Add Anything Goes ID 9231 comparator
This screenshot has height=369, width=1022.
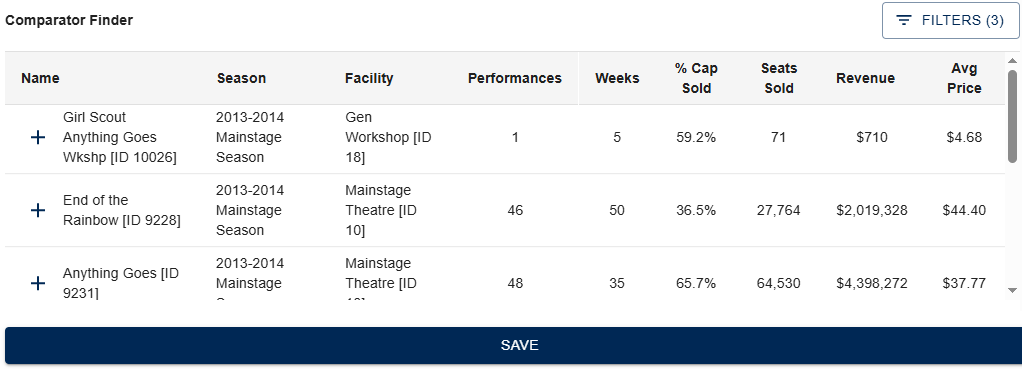coord(38,283)
